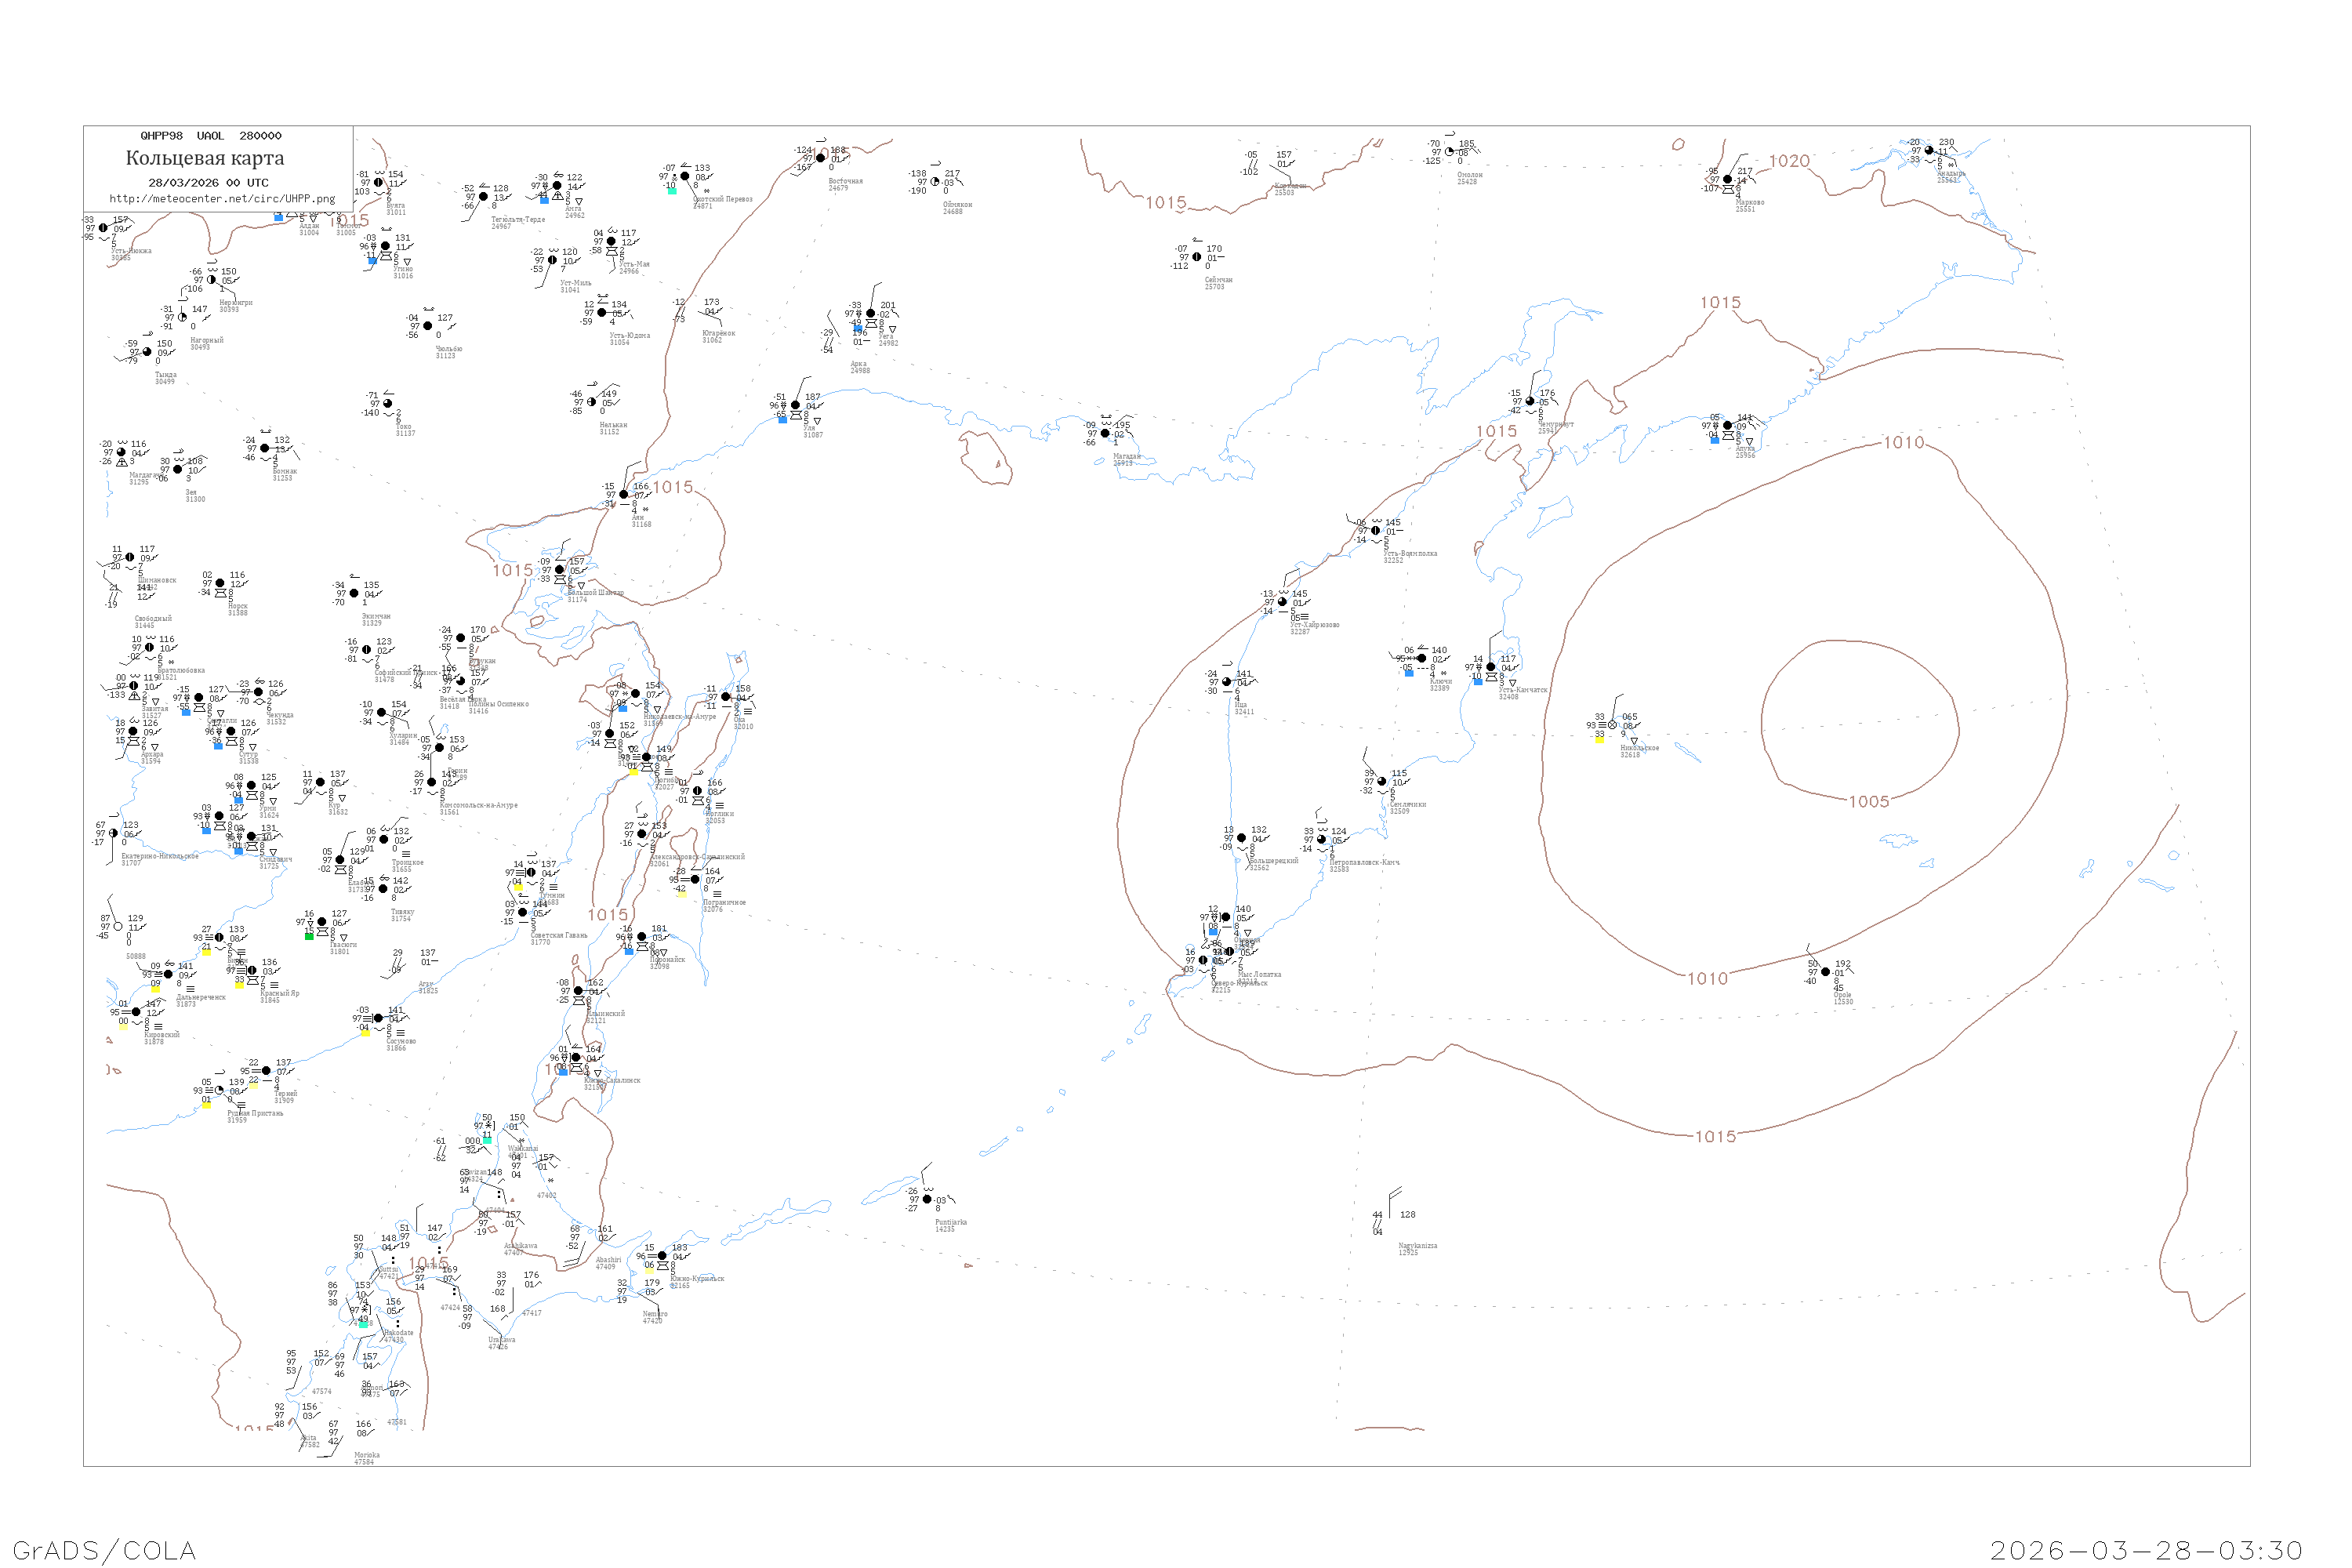Click the 28/03/2026 00 UTC date text
Viewport: 2352px width, 1568px height.
tap(208, 183)
